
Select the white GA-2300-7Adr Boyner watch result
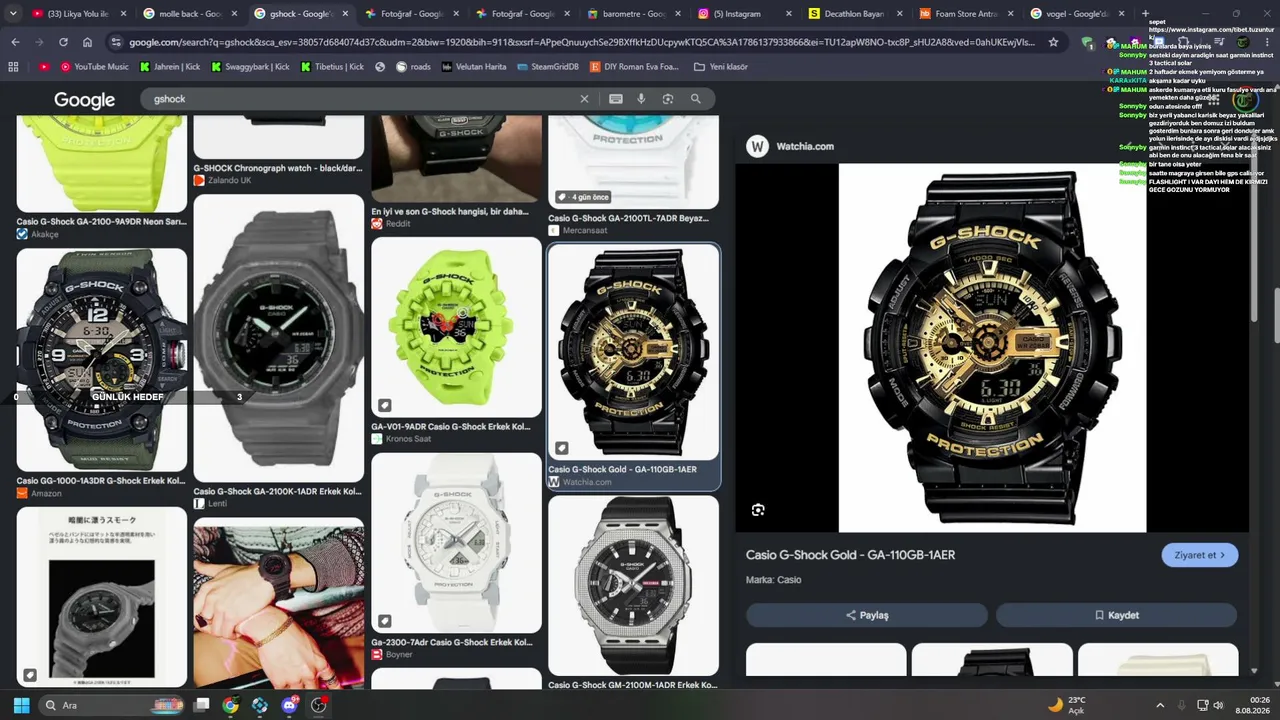tap(456, 543)
